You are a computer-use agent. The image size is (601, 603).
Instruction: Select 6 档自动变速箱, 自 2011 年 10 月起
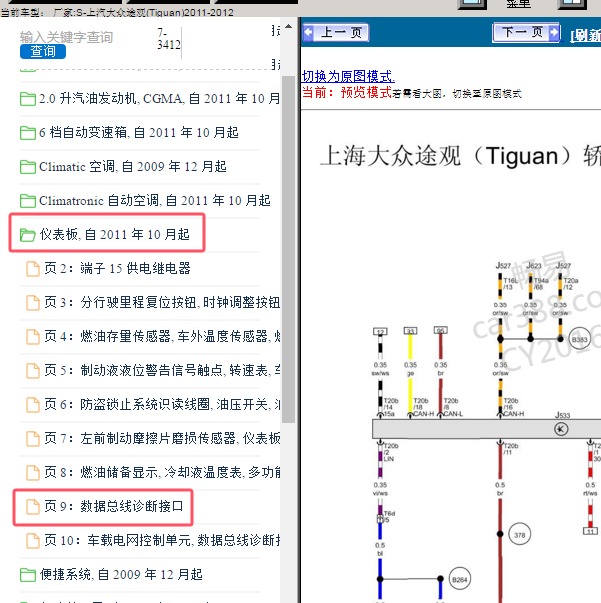click(139, 133)
